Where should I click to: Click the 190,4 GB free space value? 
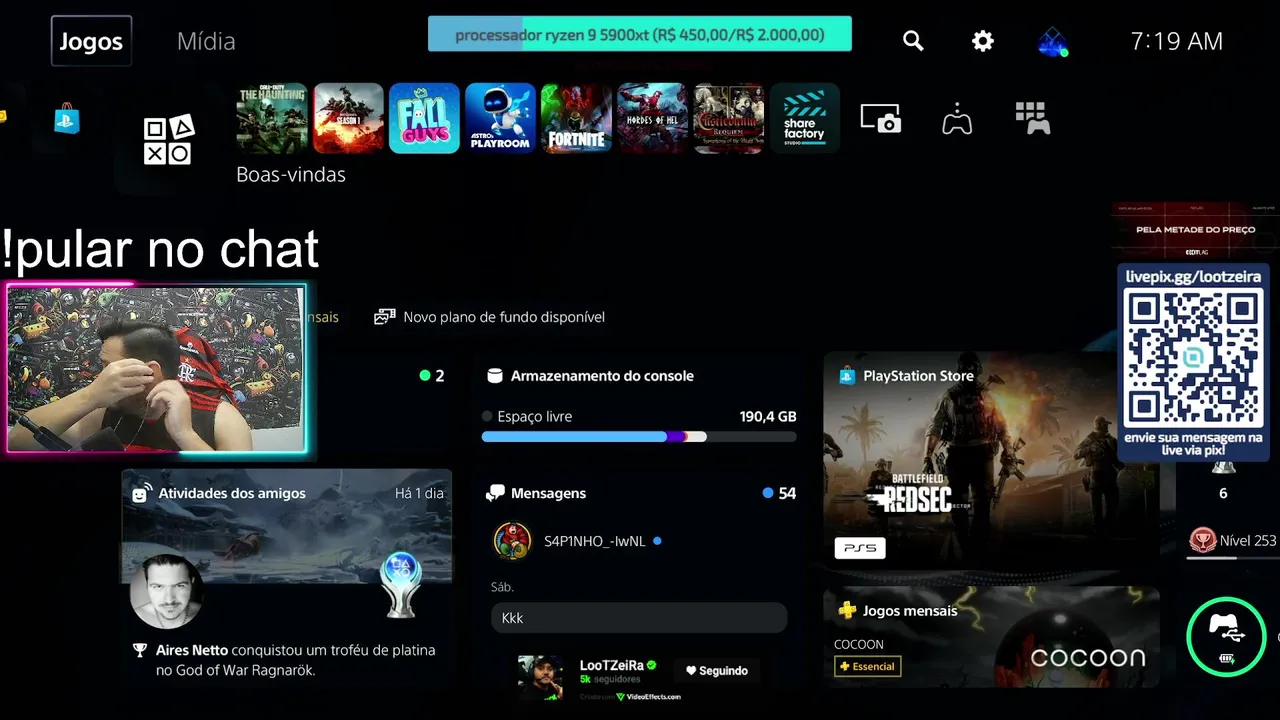[x=768, y=416]
